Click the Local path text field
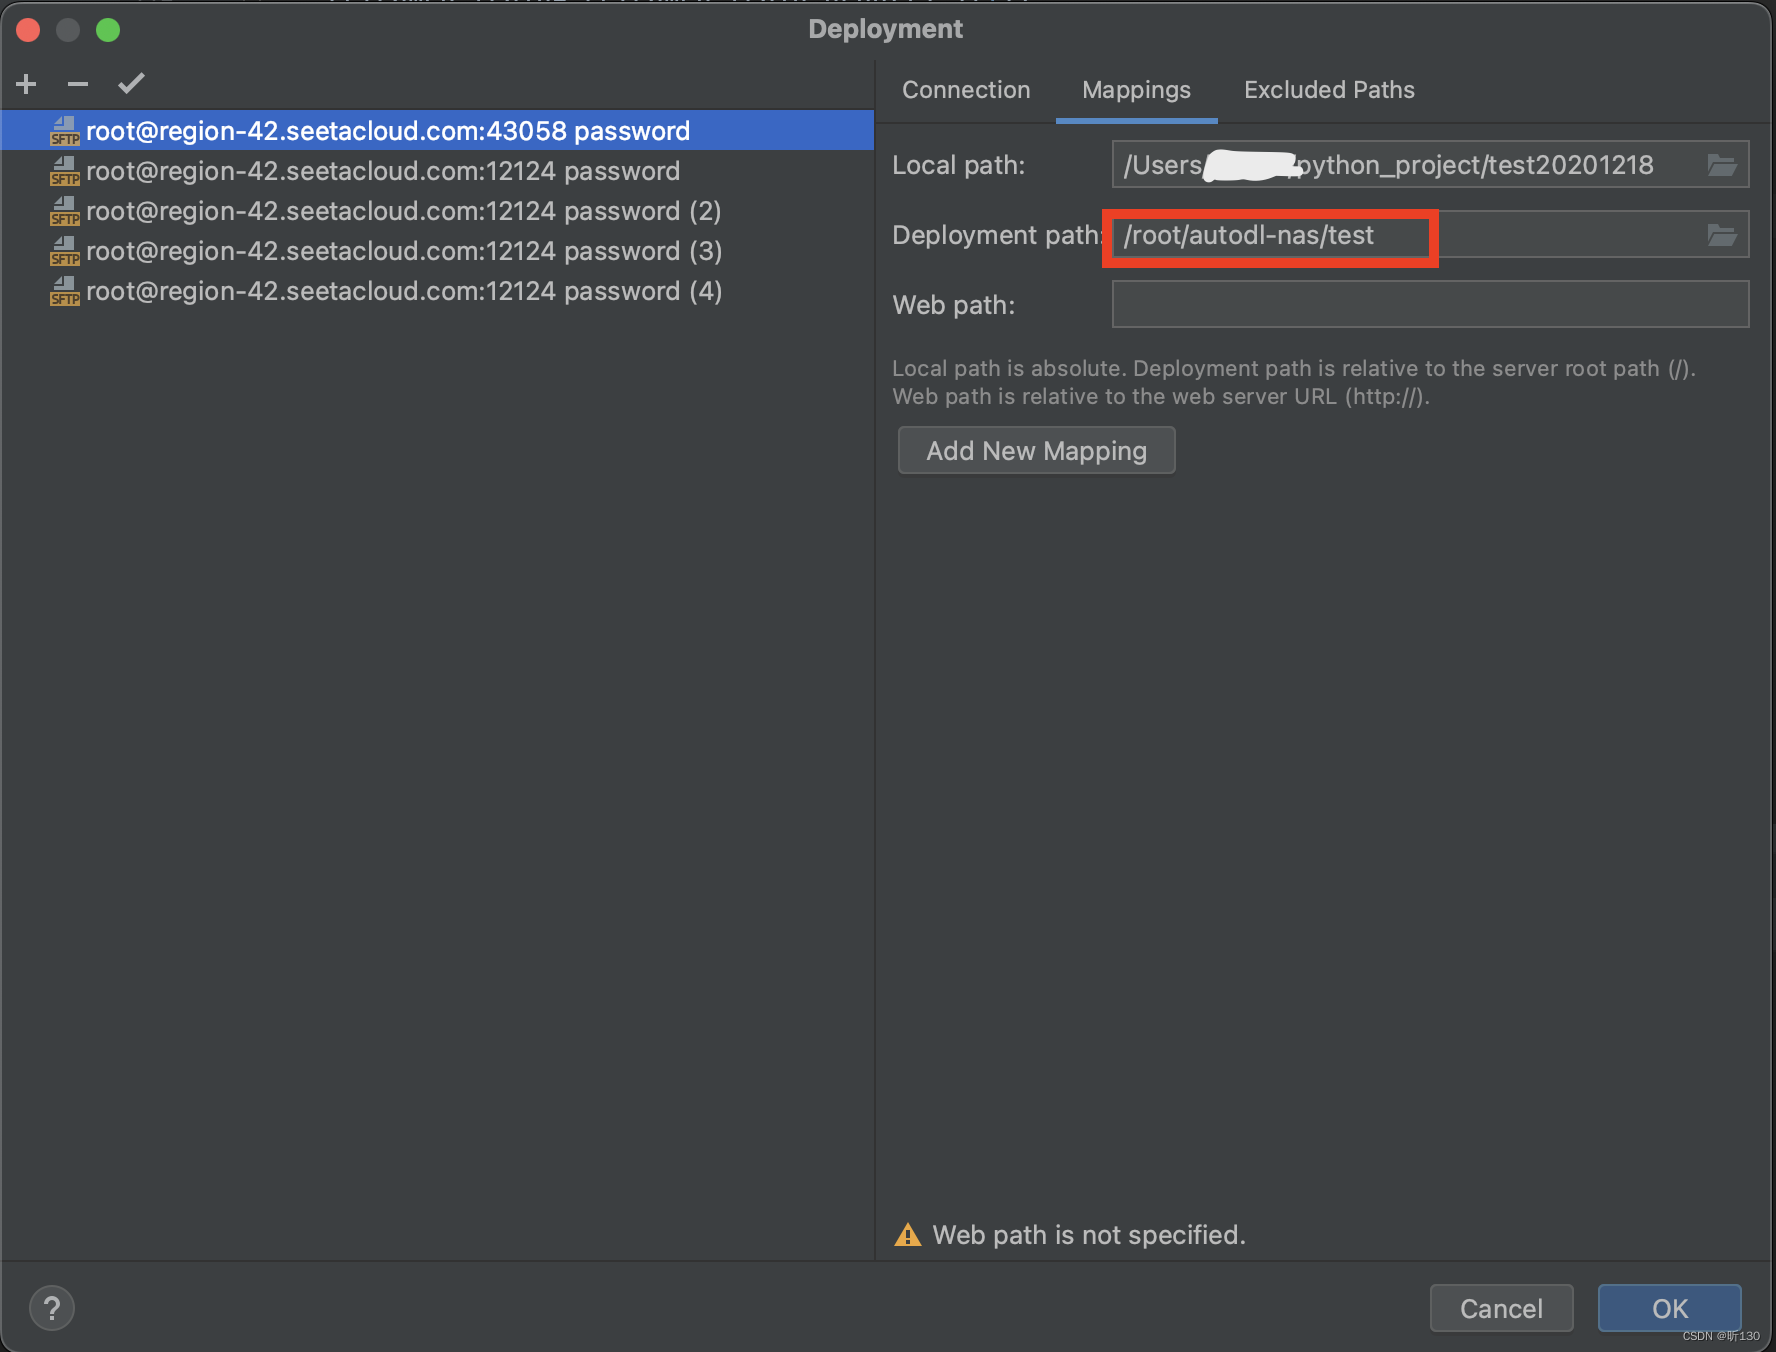Viewport: 1776px width, 1352px height. 1428,164
